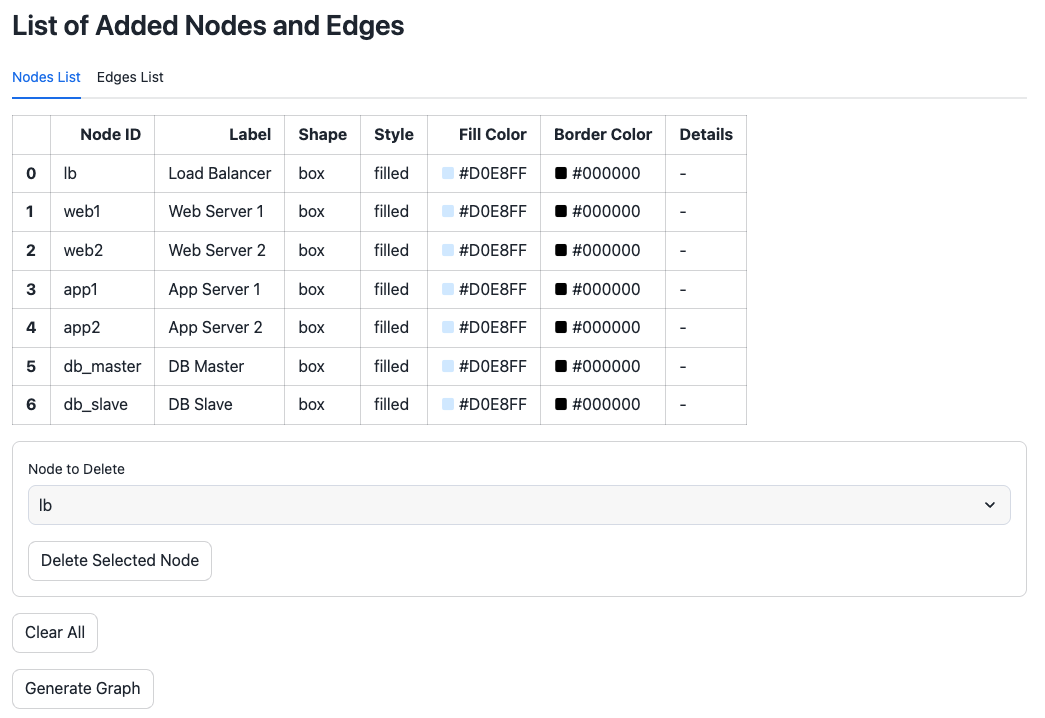Click the 'filled' style cell for app1
This screenshot has height=718, width=1045.
[x=394, y=289]
